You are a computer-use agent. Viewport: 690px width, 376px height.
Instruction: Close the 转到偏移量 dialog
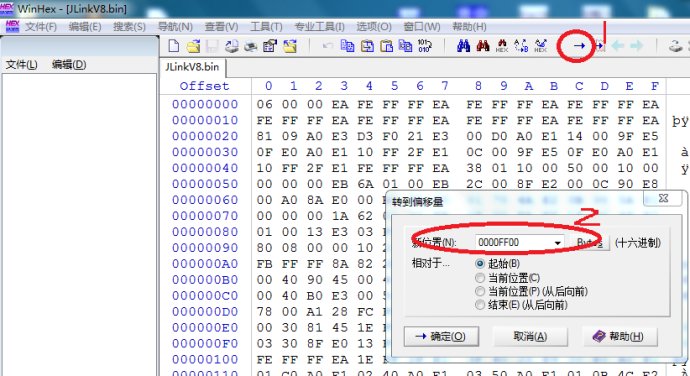[664, 198]
